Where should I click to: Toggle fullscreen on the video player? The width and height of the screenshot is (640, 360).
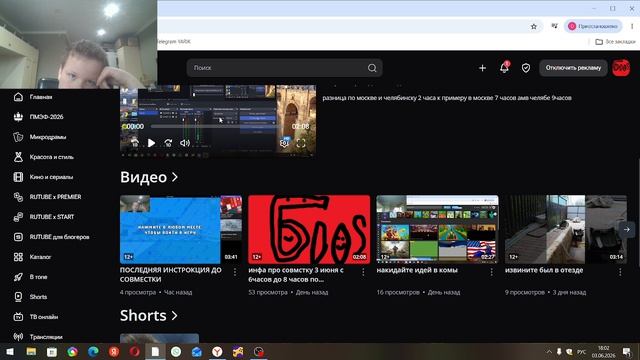click(x=301, y=143)
